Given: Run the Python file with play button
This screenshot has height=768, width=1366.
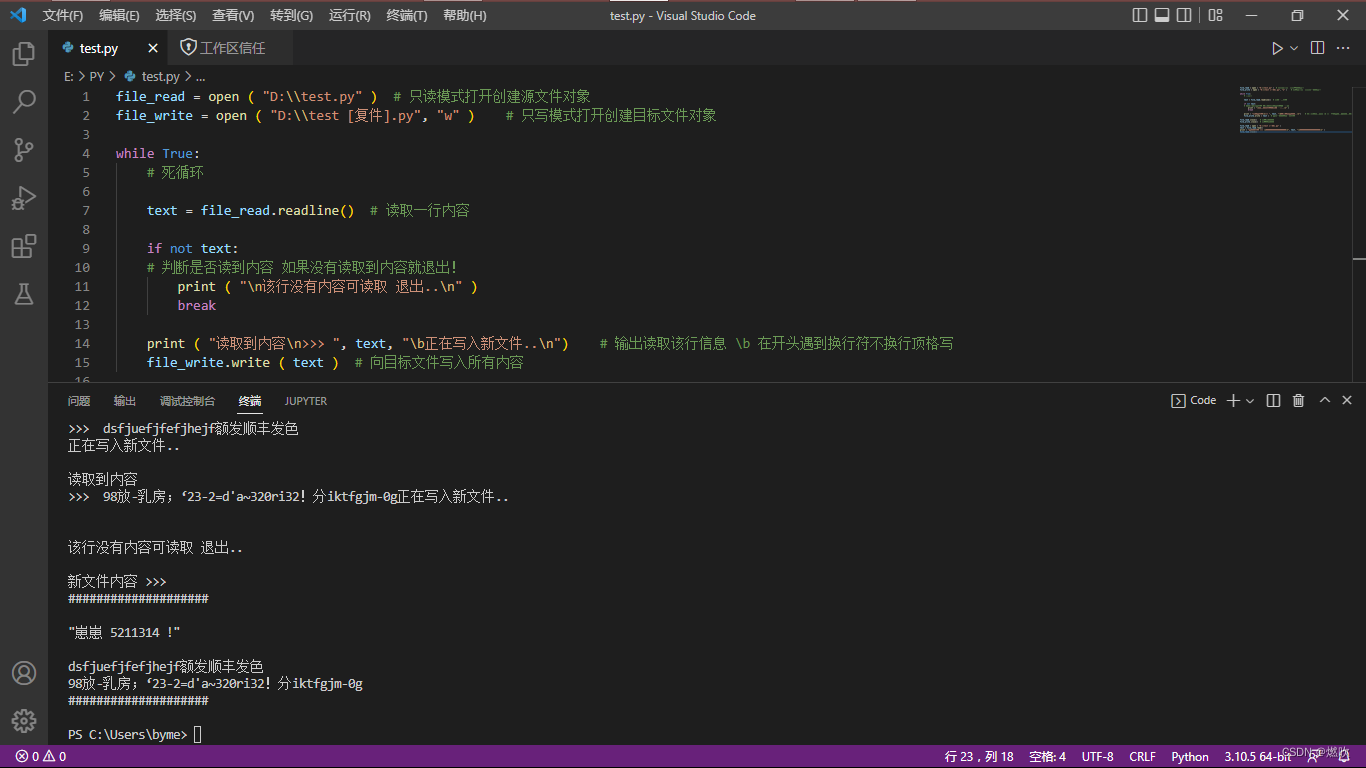Looking at the screenshot, I should coord(1277,48).
